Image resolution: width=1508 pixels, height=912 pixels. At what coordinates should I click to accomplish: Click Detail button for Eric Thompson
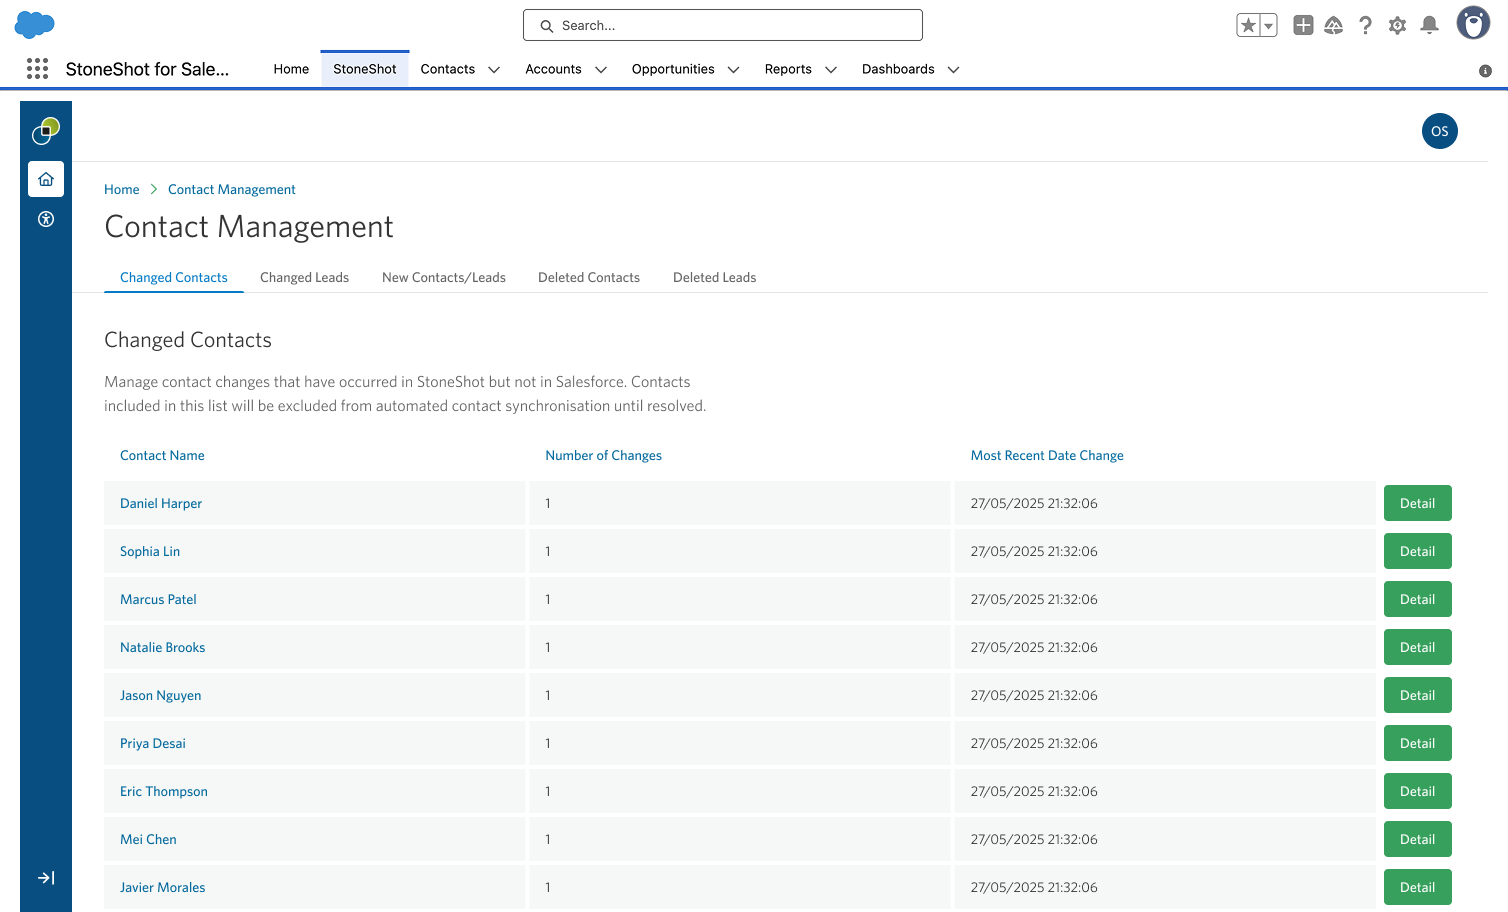pyautogui.click(x=1418, y=791)
